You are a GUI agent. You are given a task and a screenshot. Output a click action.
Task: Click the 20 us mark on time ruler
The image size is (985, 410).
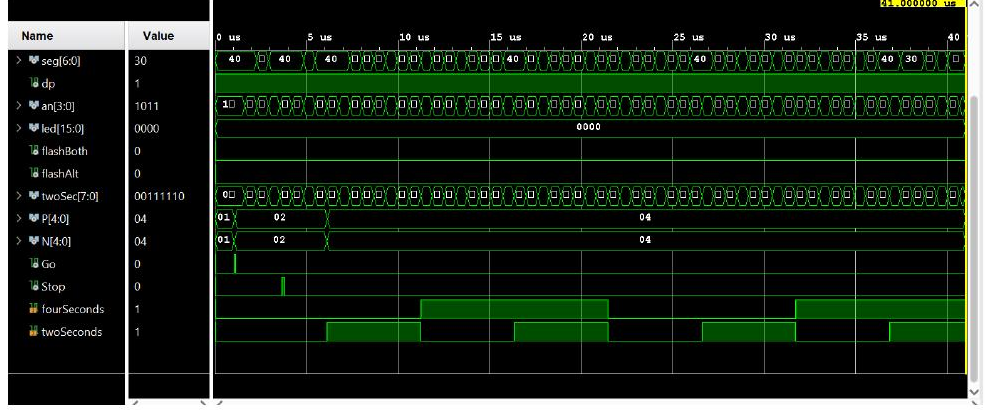click(x=597, y=38)
